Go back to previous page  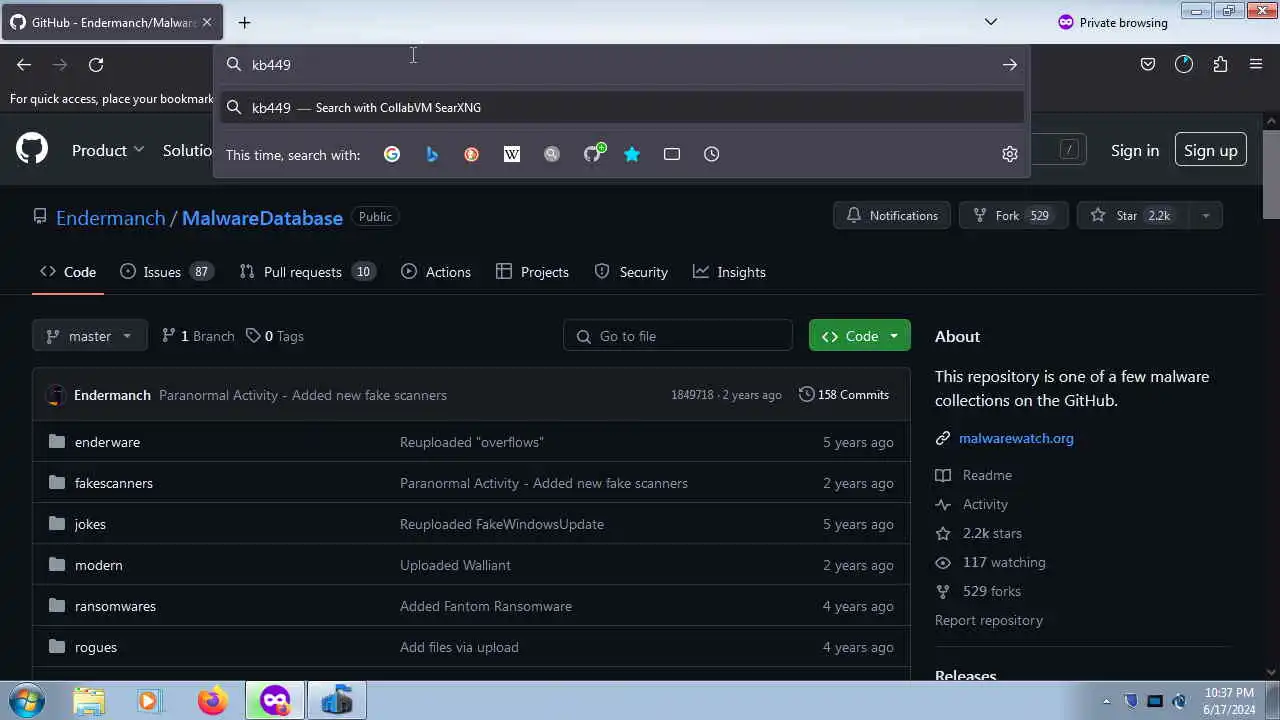(24, 65)
